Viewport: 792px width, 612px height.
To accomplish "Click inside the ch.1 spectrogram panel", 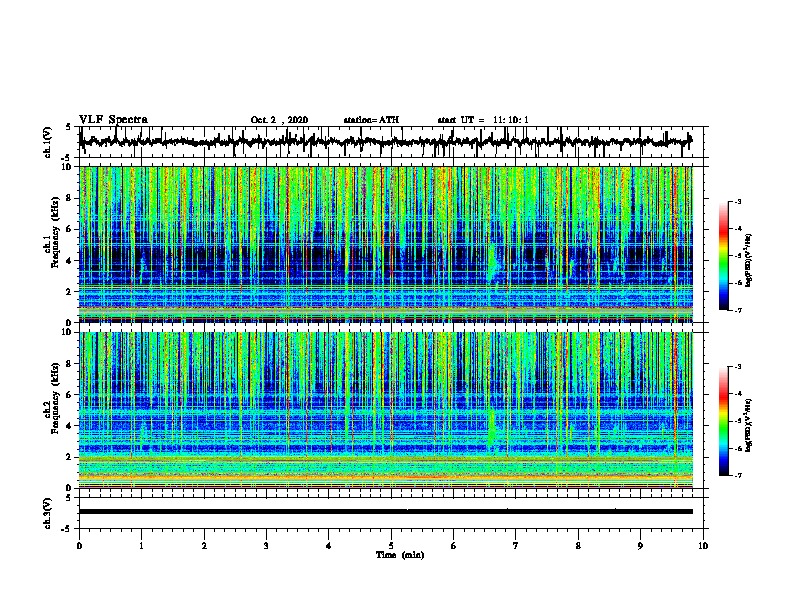I will 385,244.
